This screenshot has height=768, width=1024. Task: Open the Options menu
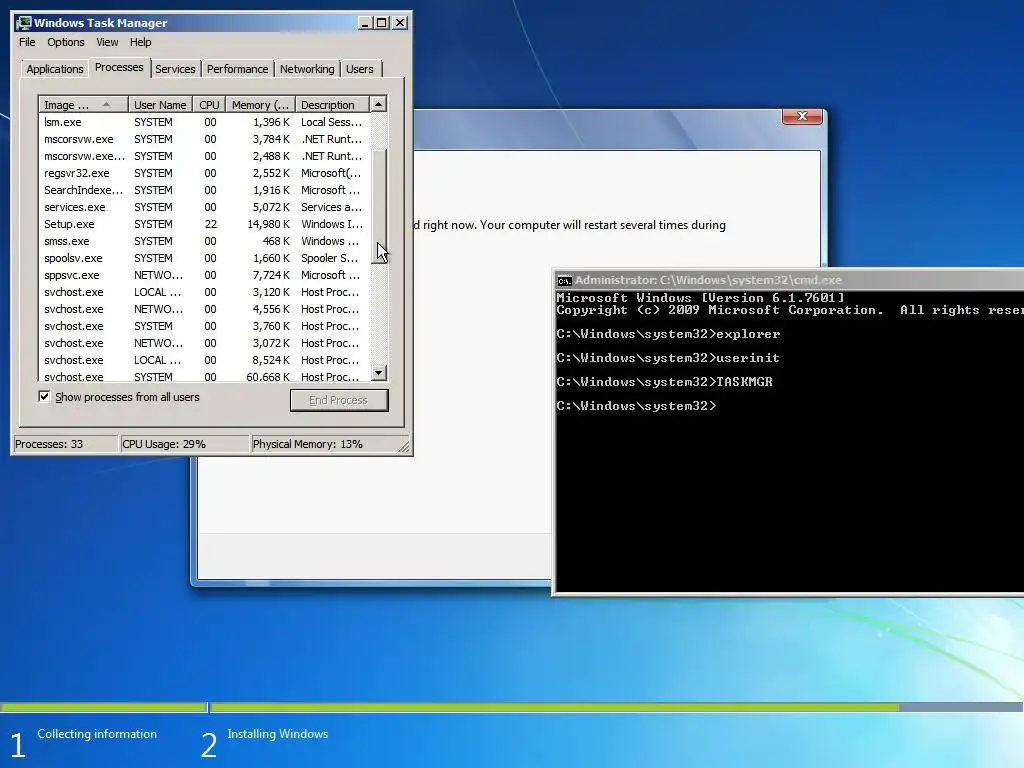(65, 42)
